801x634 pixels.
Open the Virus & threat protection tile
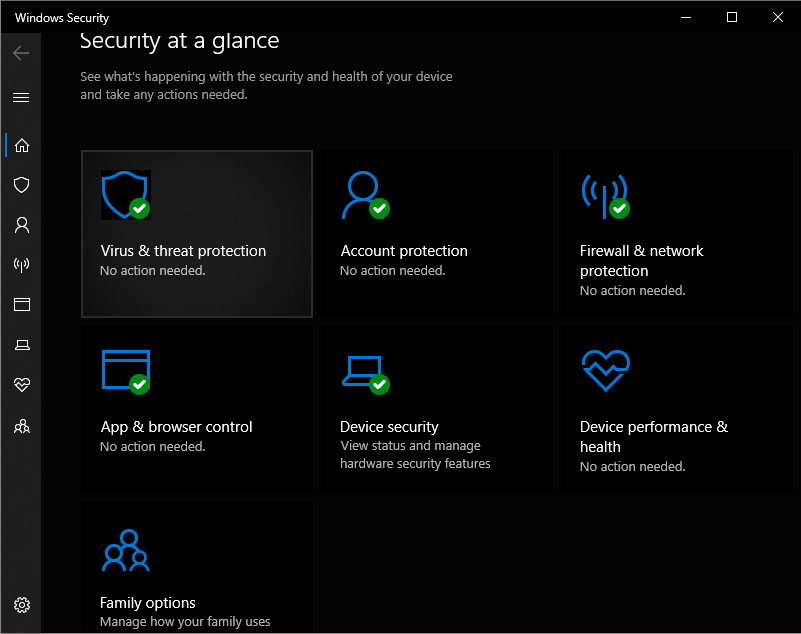(197, 234)
